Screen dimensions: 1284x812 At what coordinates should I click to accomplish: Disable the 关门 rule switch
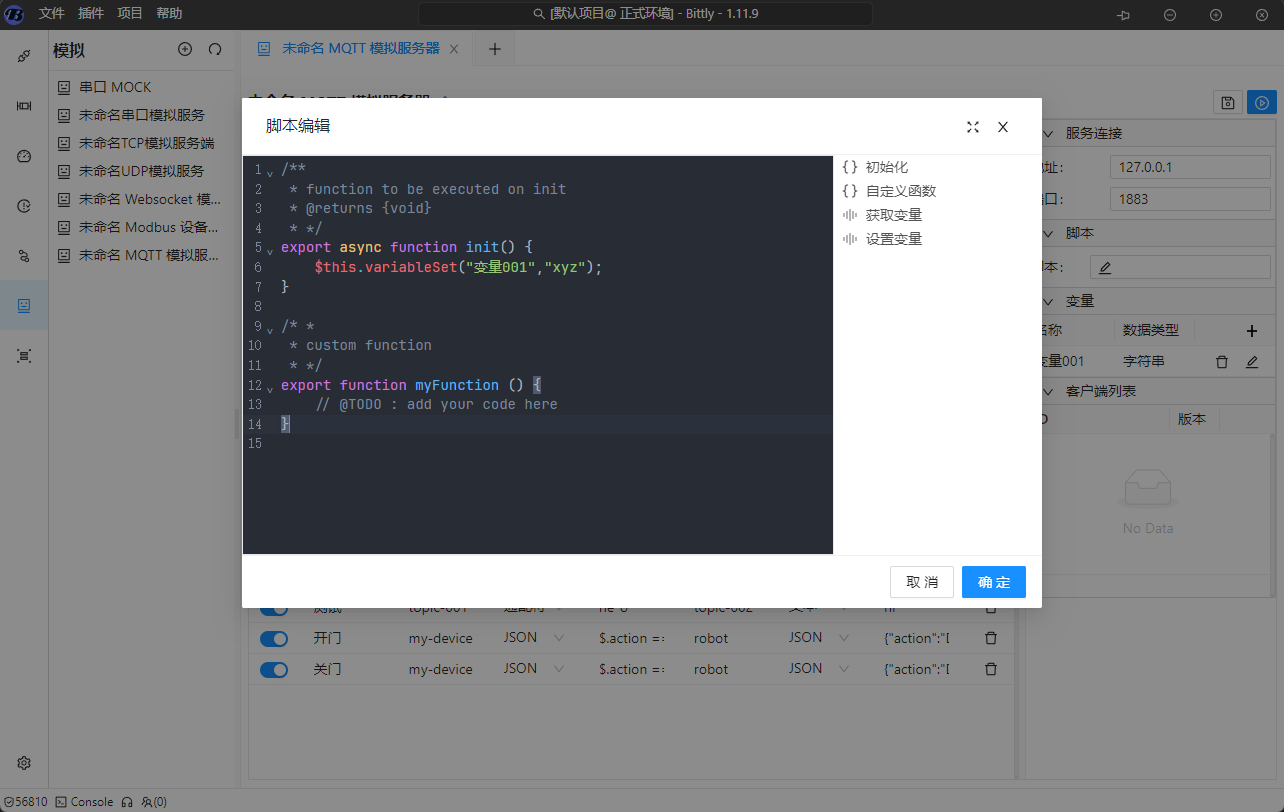(x=273, y=669)
